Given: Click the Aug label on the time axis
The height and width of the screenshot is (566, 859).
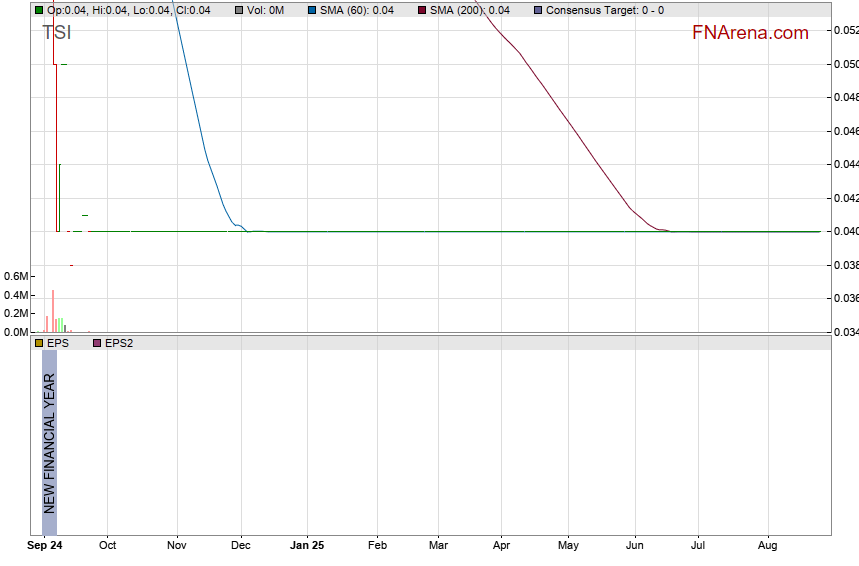Looking at the screenshot, I should pos(767,546).
